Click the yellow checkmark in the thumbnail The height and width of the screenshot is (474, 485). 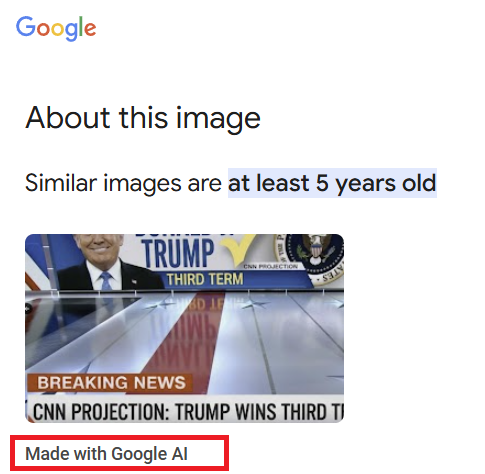[238, 249]
